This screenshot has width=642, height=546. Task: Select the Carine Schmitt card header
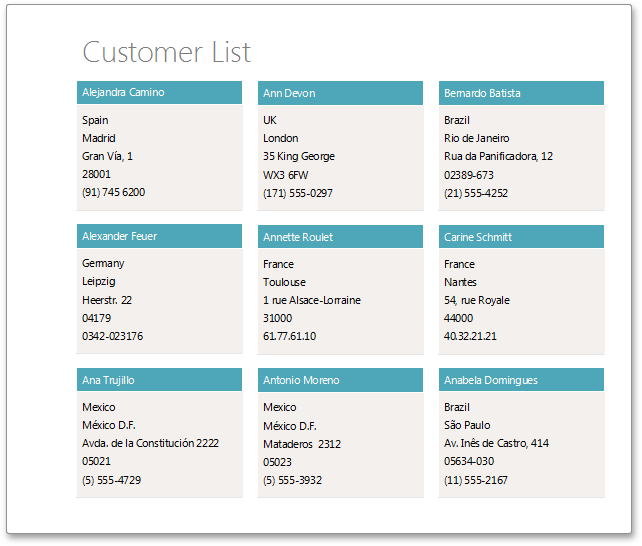tap(521, 237)
